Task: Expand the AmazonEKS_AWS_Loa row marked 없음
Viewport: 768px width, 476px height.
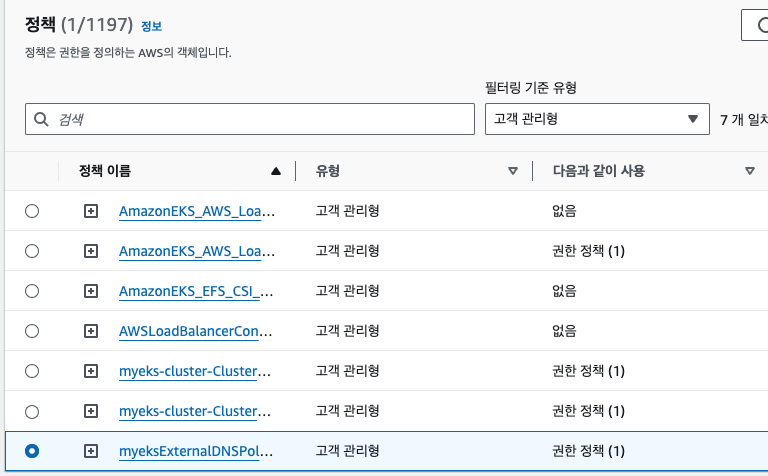Action: click(x=91, y=211)
